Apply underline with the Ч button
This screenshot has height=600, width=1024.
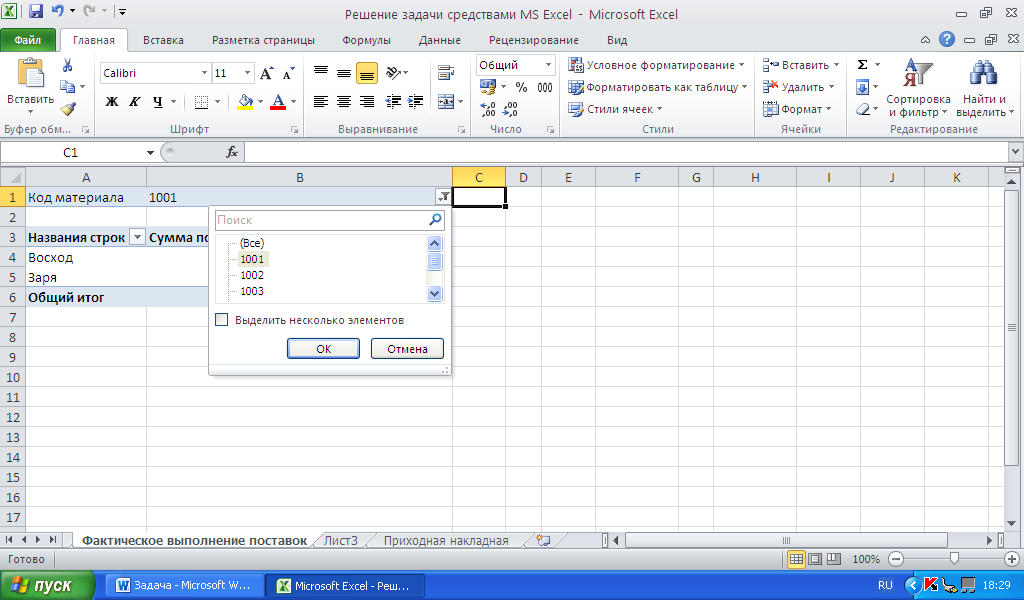point(157,102)
